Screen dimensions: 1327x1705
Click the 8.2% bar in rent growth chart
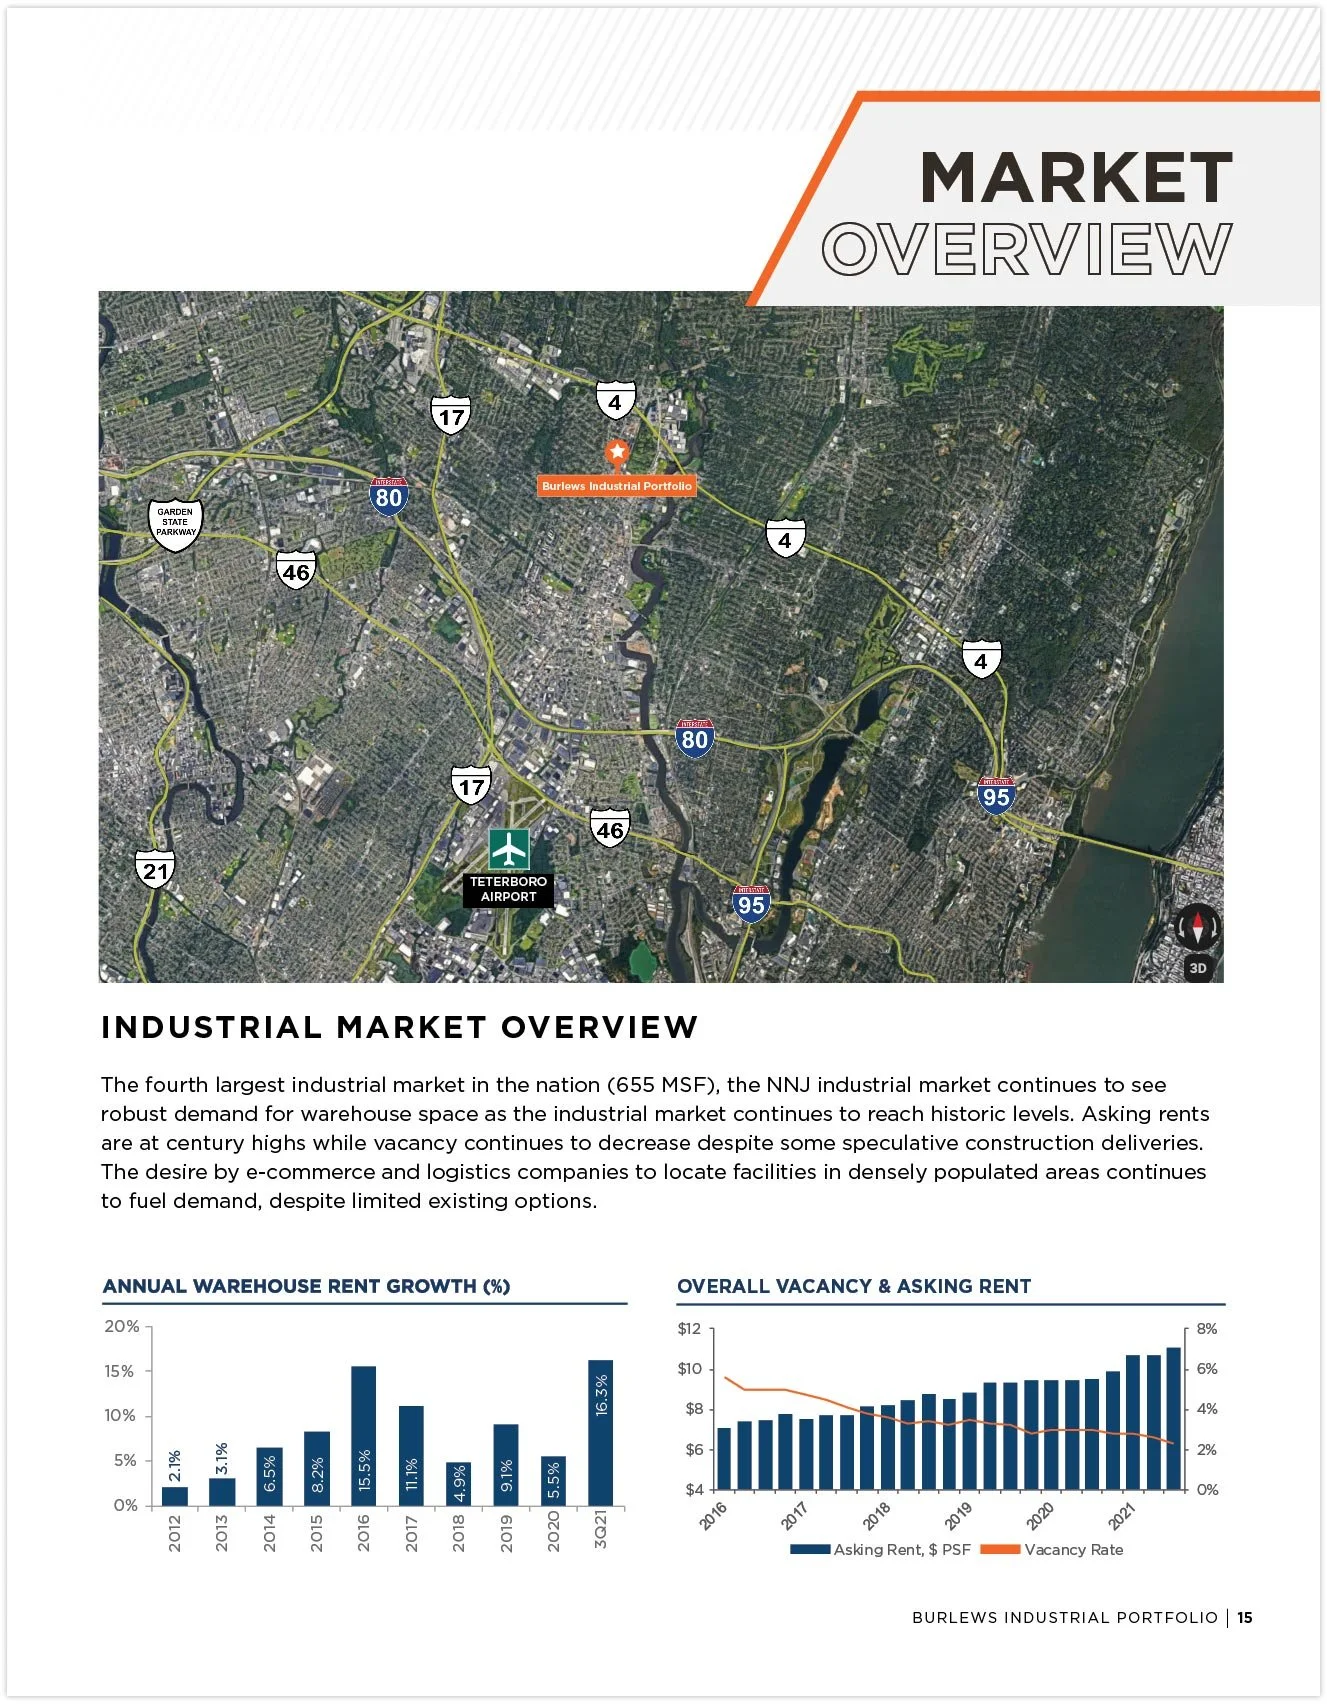tap(317, 1468)
